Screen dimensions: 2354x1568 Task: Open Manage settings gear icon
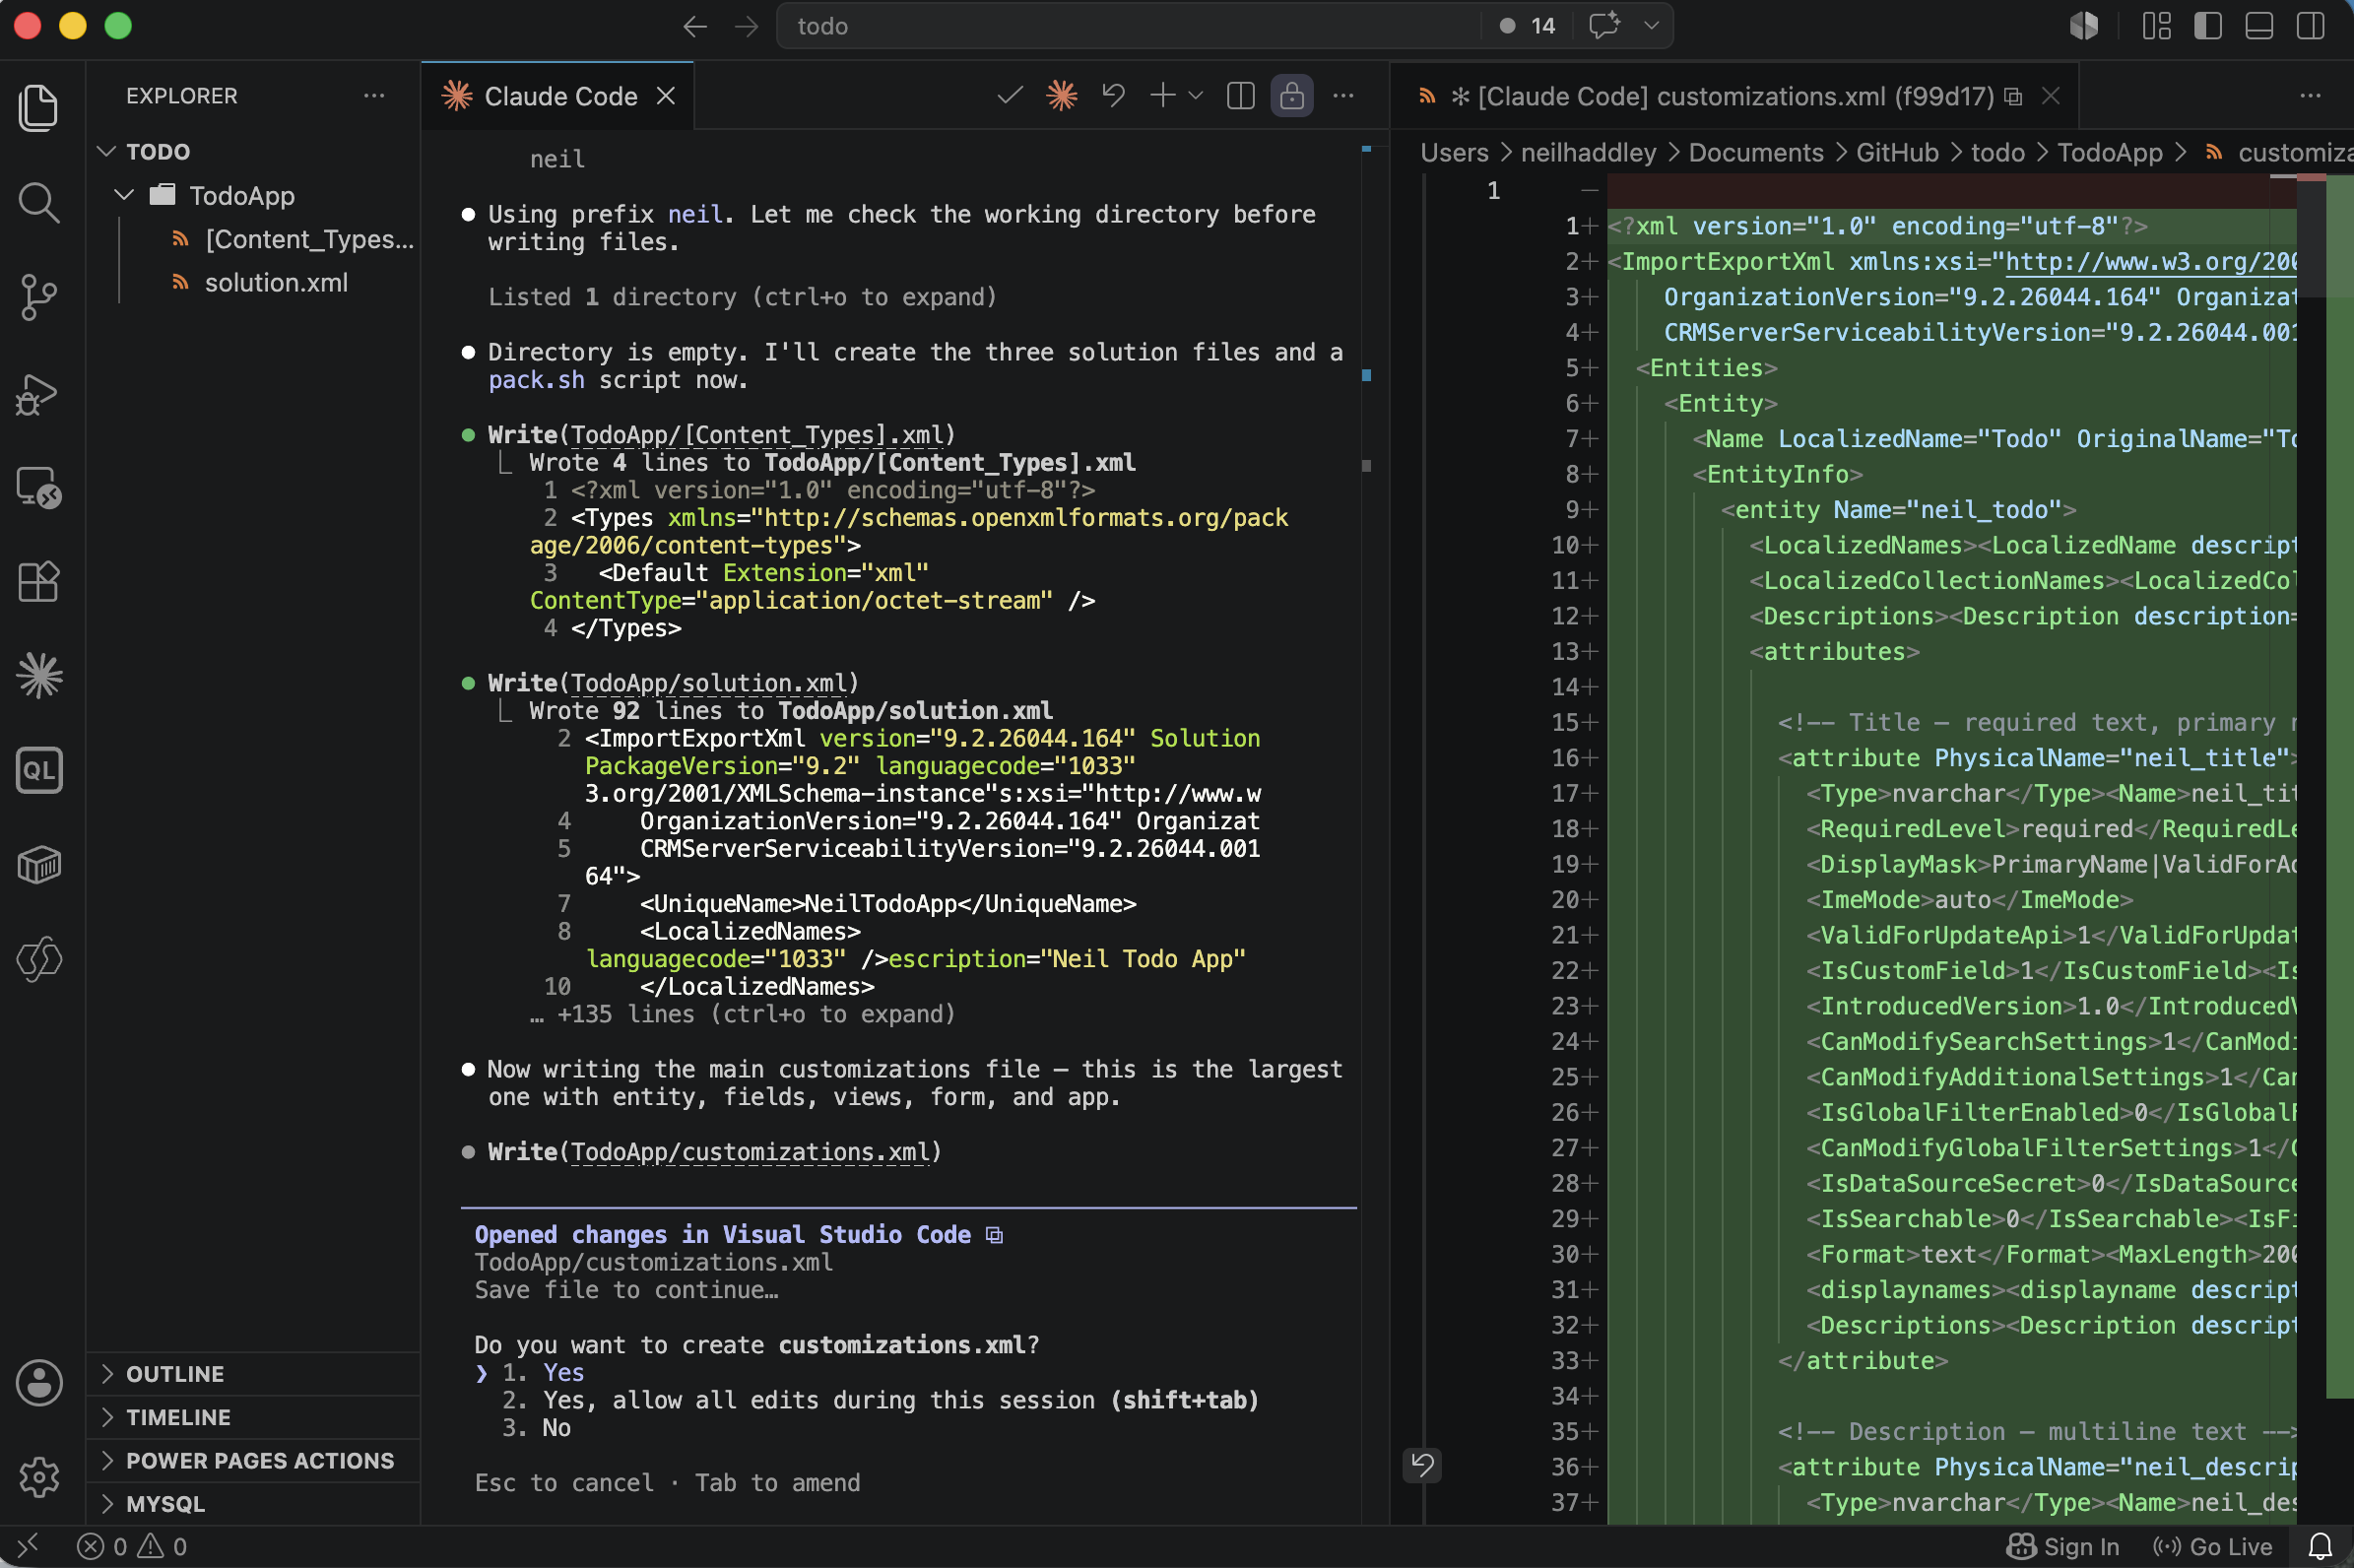click(39, 1477)
